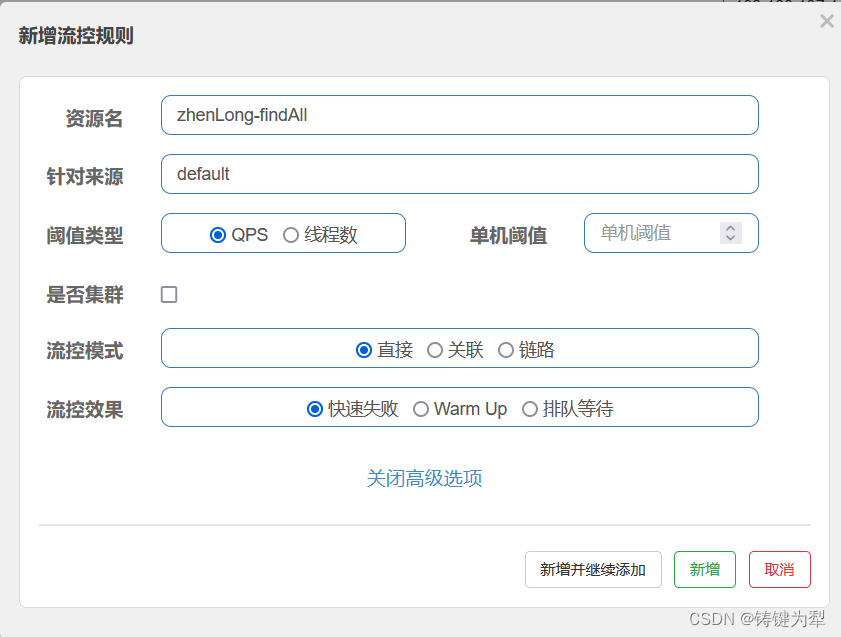Click the 针对来源 default input field

pos(459,174)
